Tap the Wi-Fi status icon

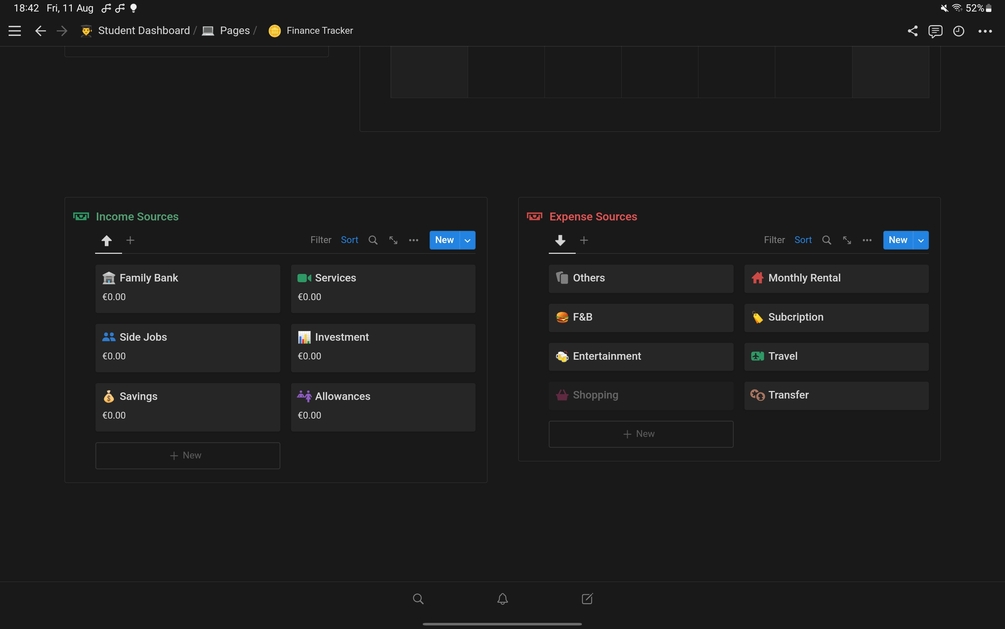tap(957, 8)
